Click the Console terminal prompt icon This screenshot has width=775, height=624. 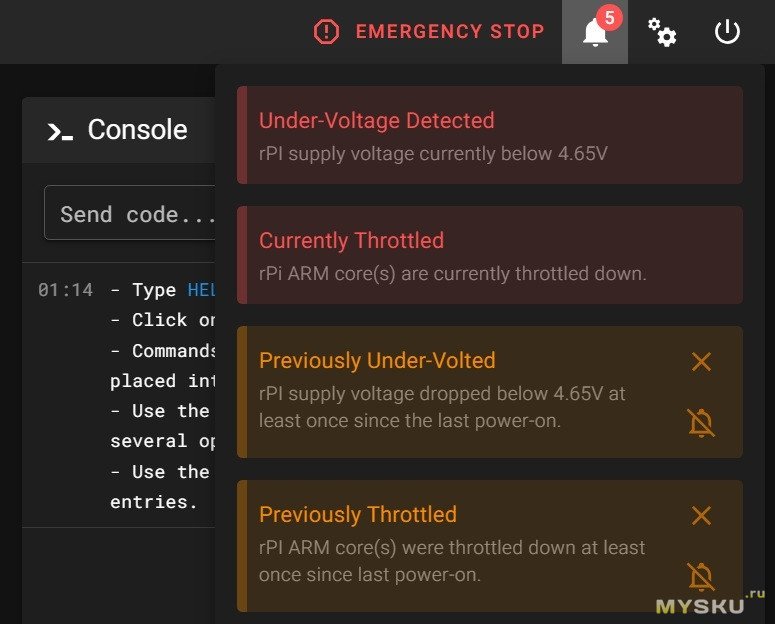tap(60, 131)
